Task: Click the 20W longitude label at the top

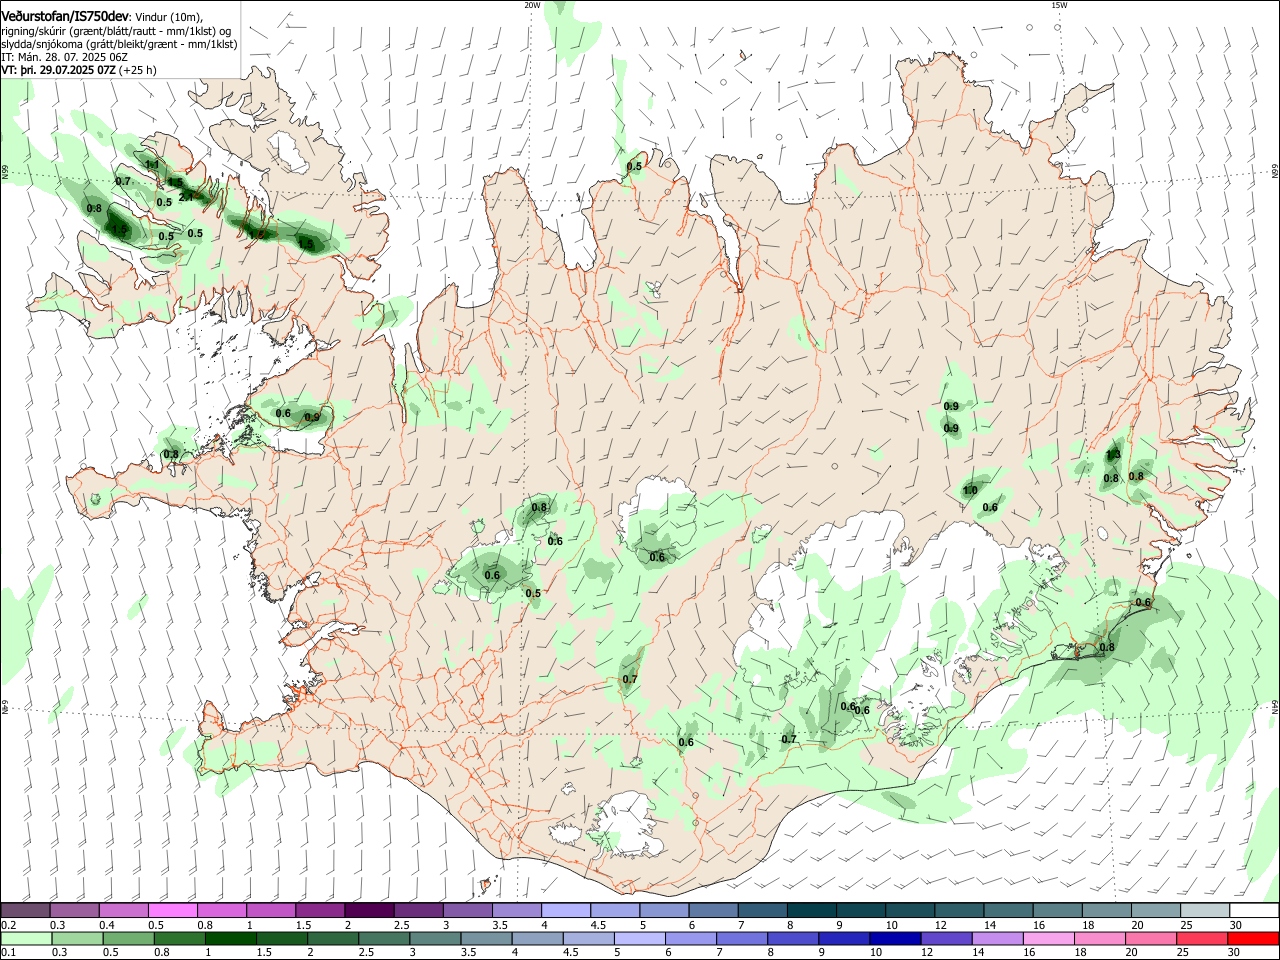Action: point(532,5)
